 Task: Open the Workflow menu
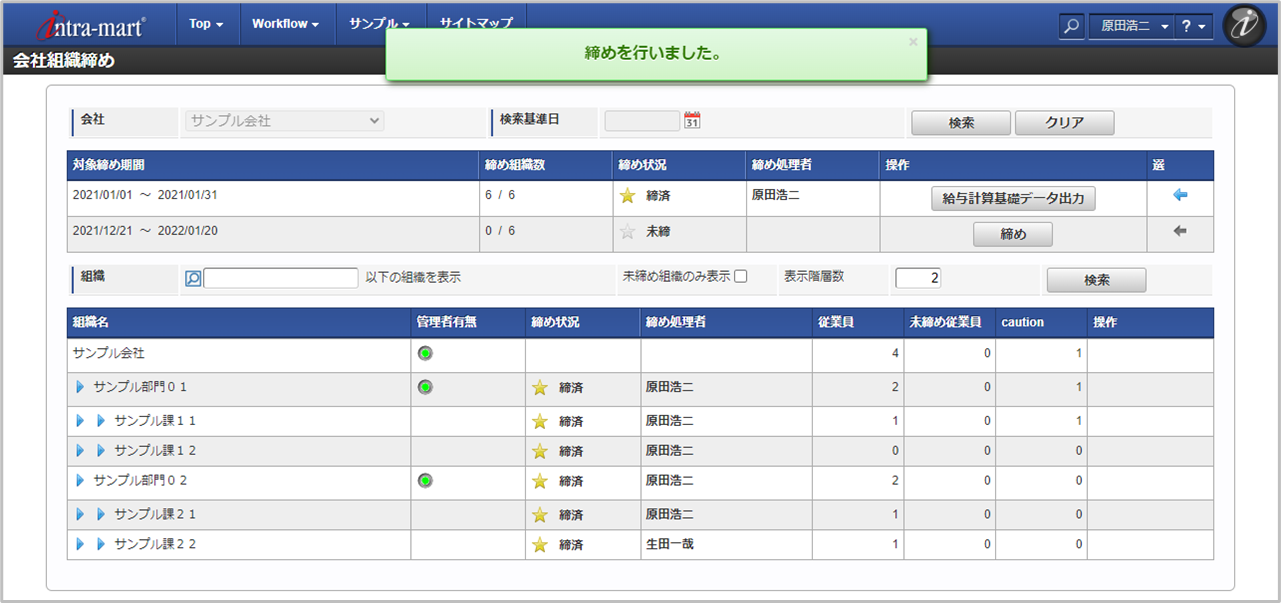point(285,23)
